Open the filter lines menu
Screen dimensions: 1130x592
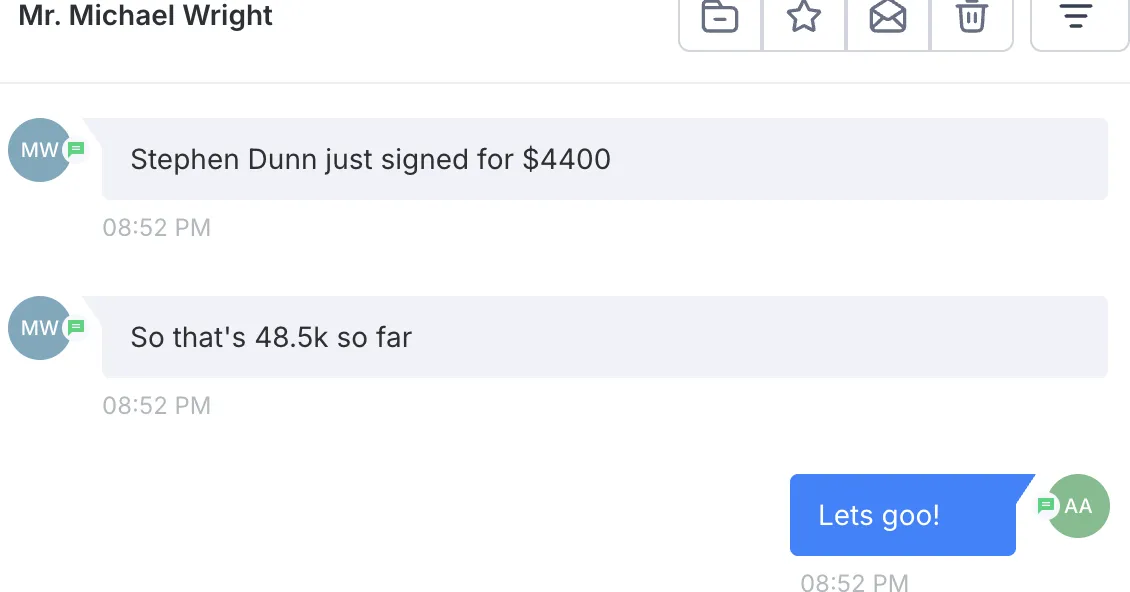(x=1077, y=17)
